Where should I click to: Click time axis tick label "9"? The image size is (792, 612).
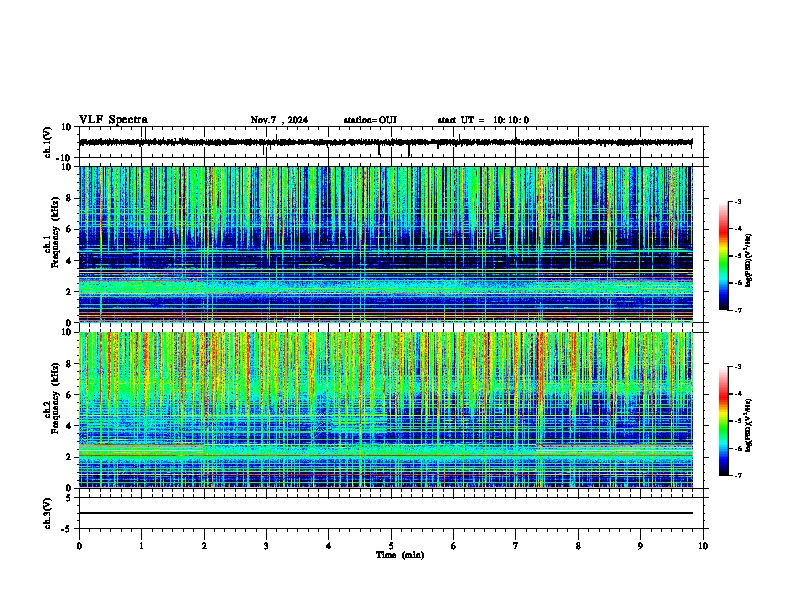(x=640, y=546)
